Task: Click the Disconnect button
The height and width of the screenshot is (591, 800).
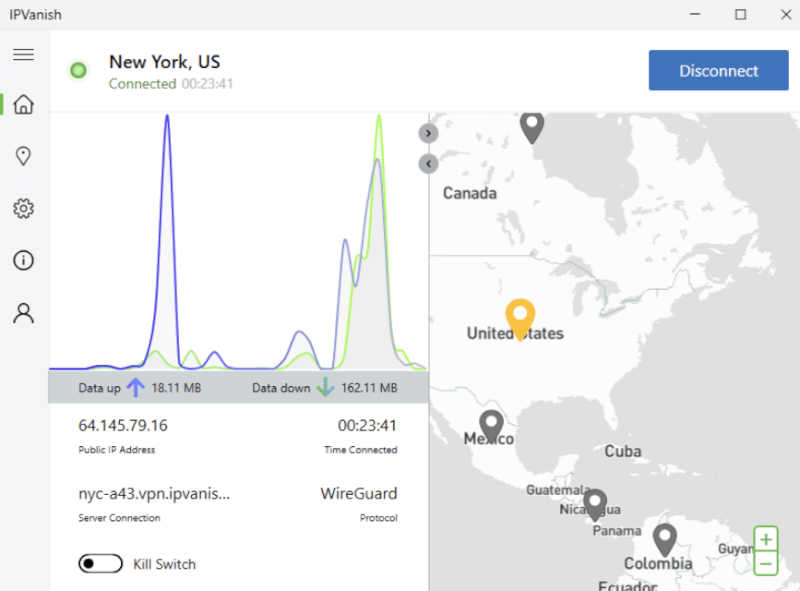Action: click(x=718, y=71)
